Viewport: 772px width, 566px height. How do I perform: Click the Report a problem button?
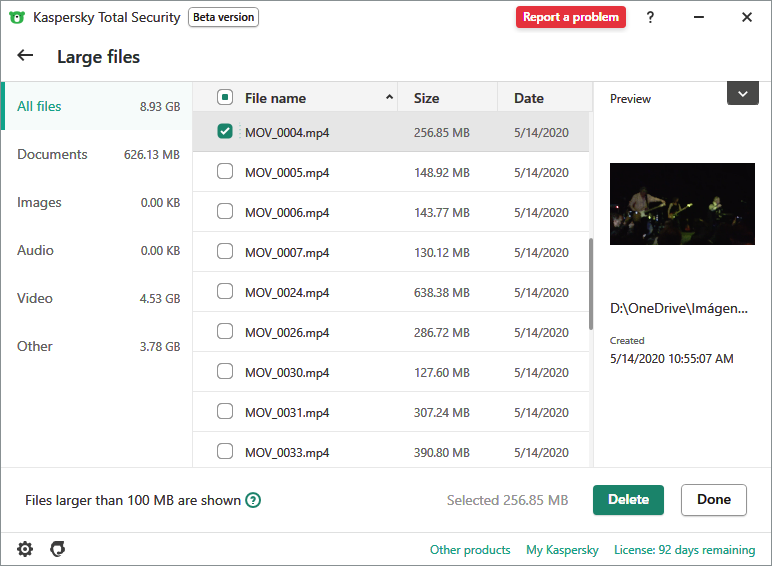point(570,17)
